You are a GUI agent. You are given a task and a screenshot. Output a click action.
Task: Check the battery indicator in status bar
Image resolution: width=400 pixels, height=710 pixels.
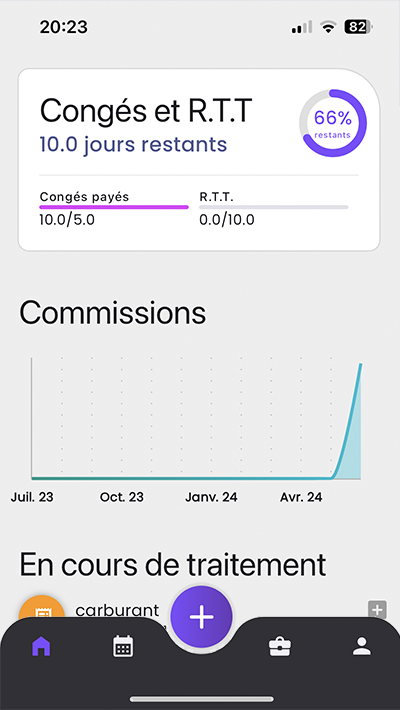click(358, 27)
